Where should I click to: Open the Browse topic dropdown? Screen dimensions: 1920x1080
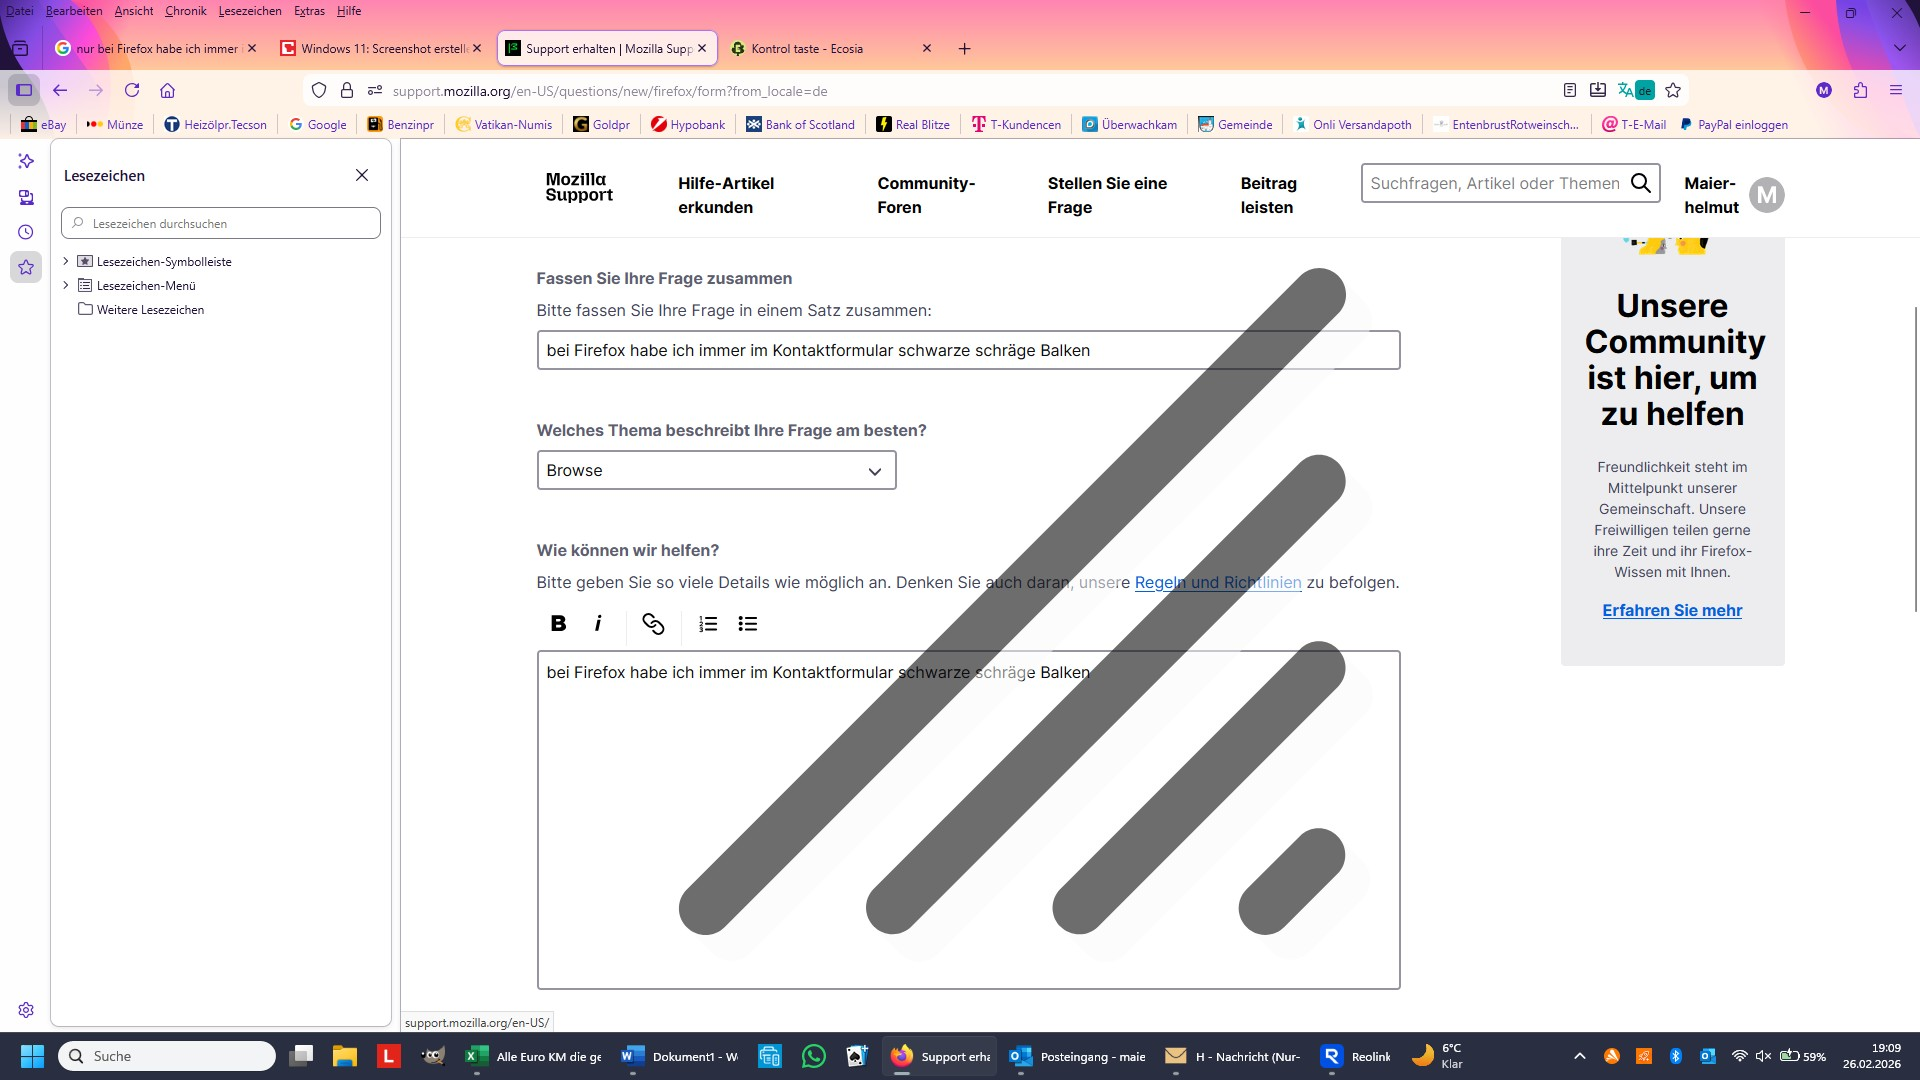[716, 471]
